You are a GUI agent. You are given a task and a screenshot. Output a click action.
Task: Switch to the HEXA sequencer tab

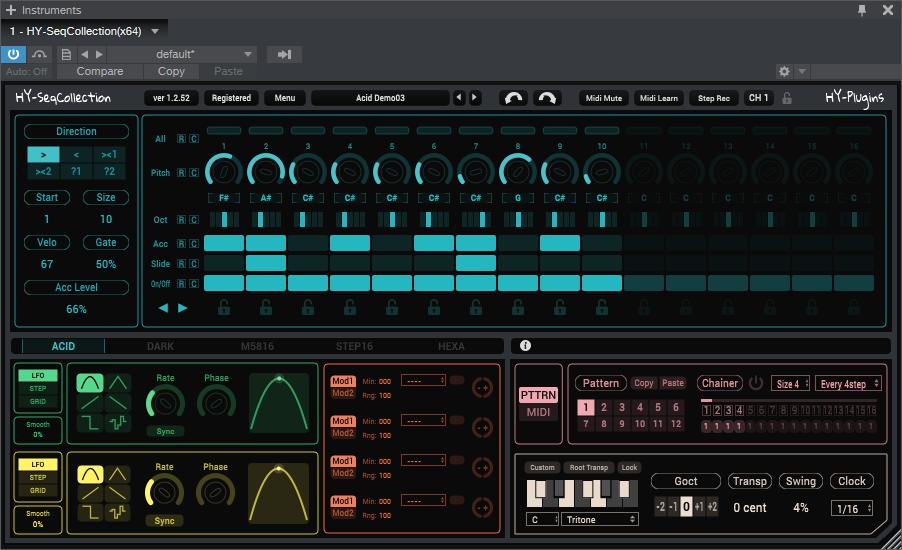(451, 346)
